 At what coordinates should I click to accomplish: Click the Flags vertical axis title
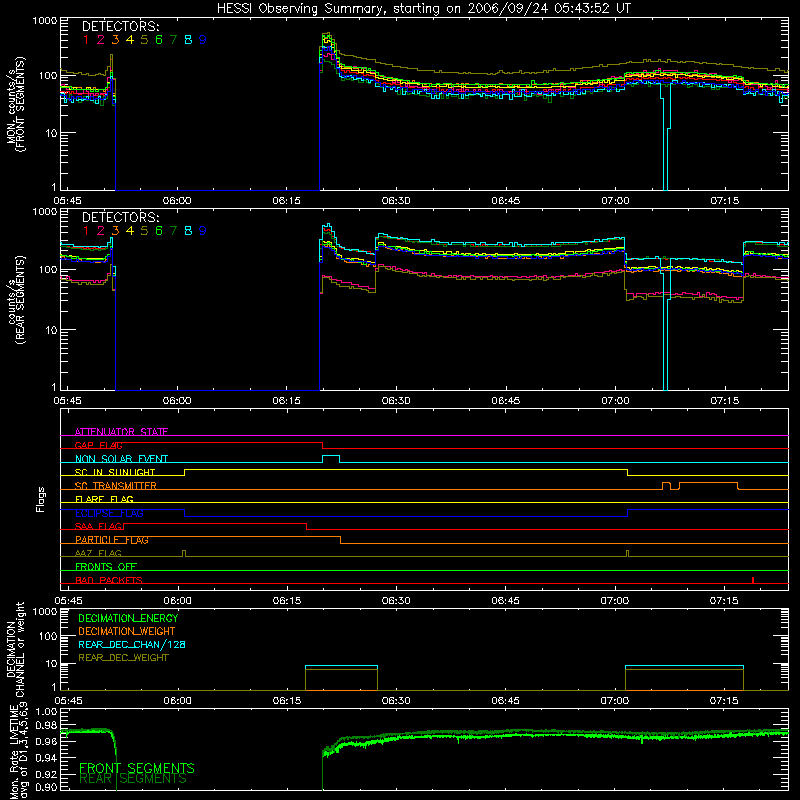41,499
